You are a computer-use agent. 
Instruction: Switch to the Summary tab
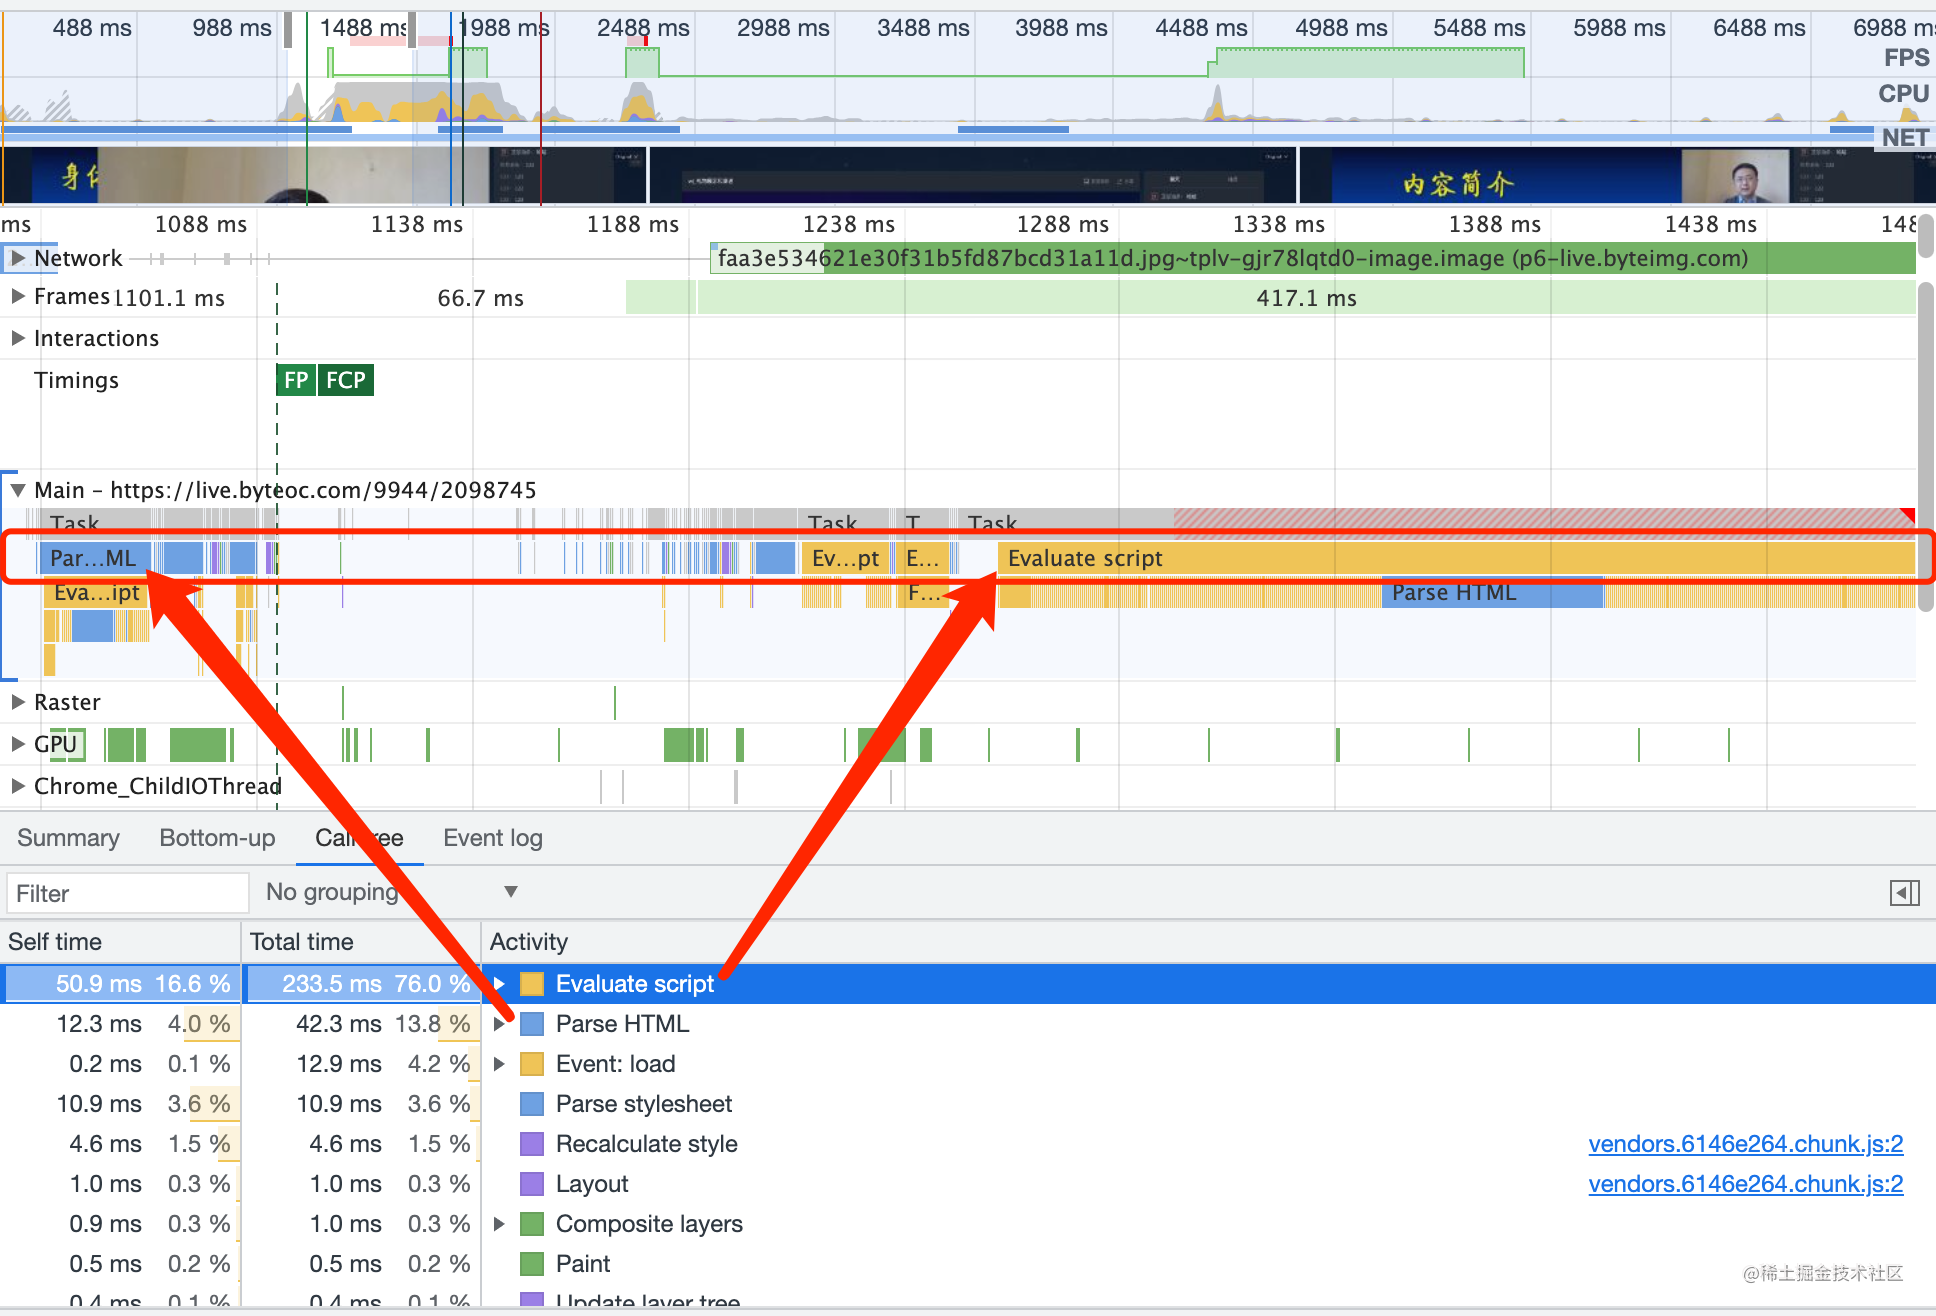point(68,838)
